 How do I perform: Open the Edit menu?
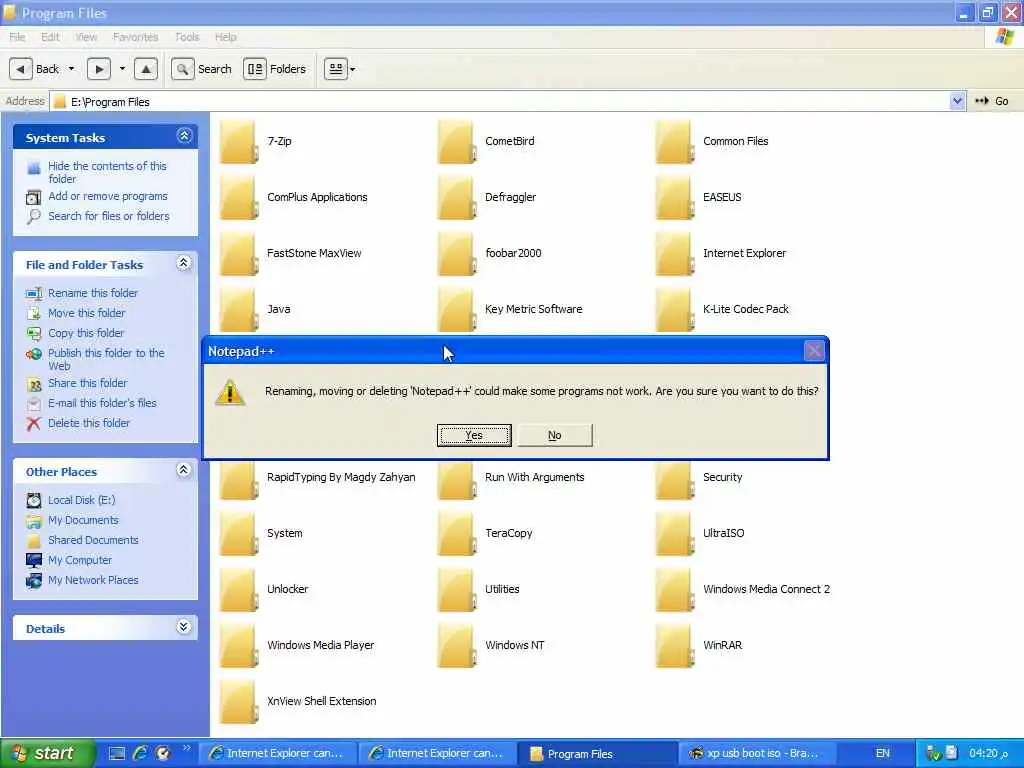point(50,37)
